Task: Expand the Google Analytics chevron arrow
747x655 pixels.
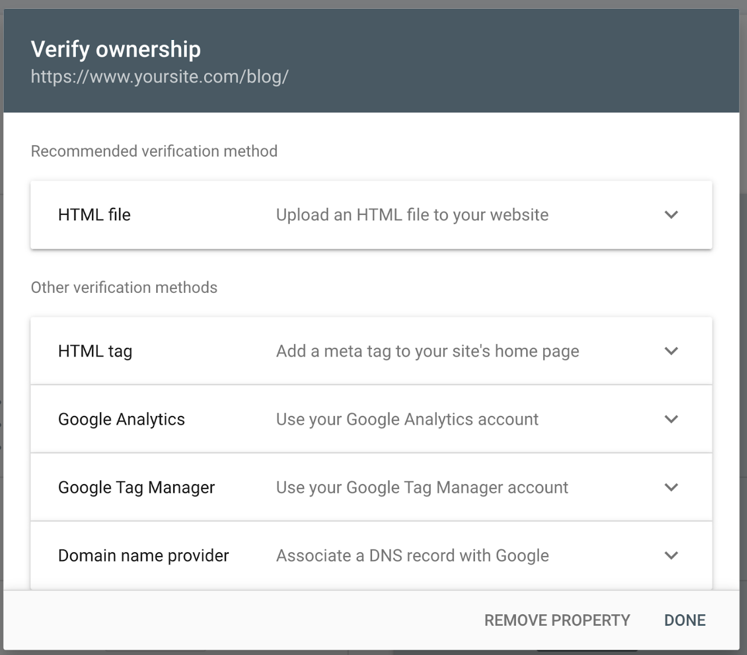Action: pyautogui.click(x=671, y=419)
